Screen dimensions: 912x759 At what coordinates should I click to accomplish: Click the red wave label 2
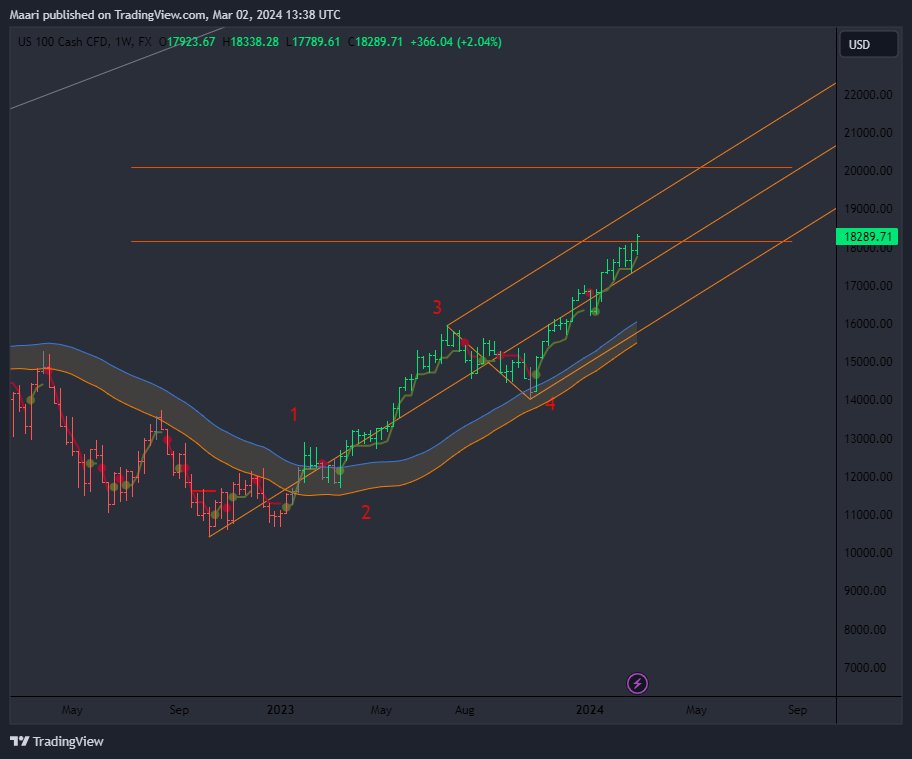point(366,512)
